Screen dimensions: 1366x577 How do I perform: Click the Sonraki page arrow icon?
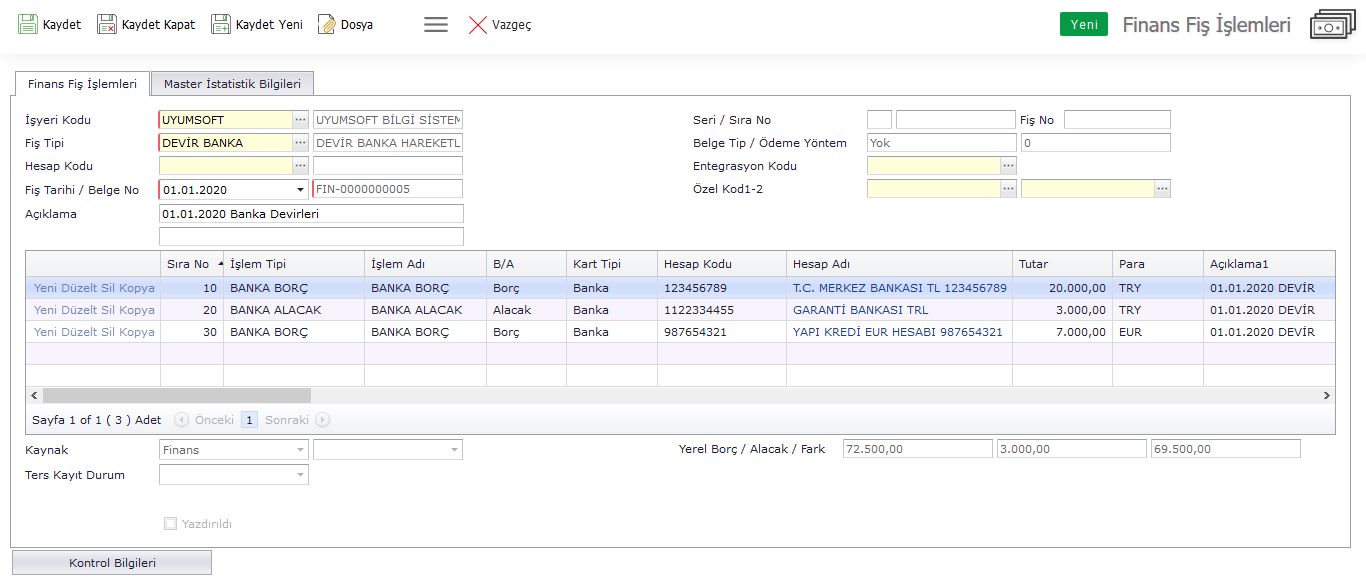coord(323,420)
